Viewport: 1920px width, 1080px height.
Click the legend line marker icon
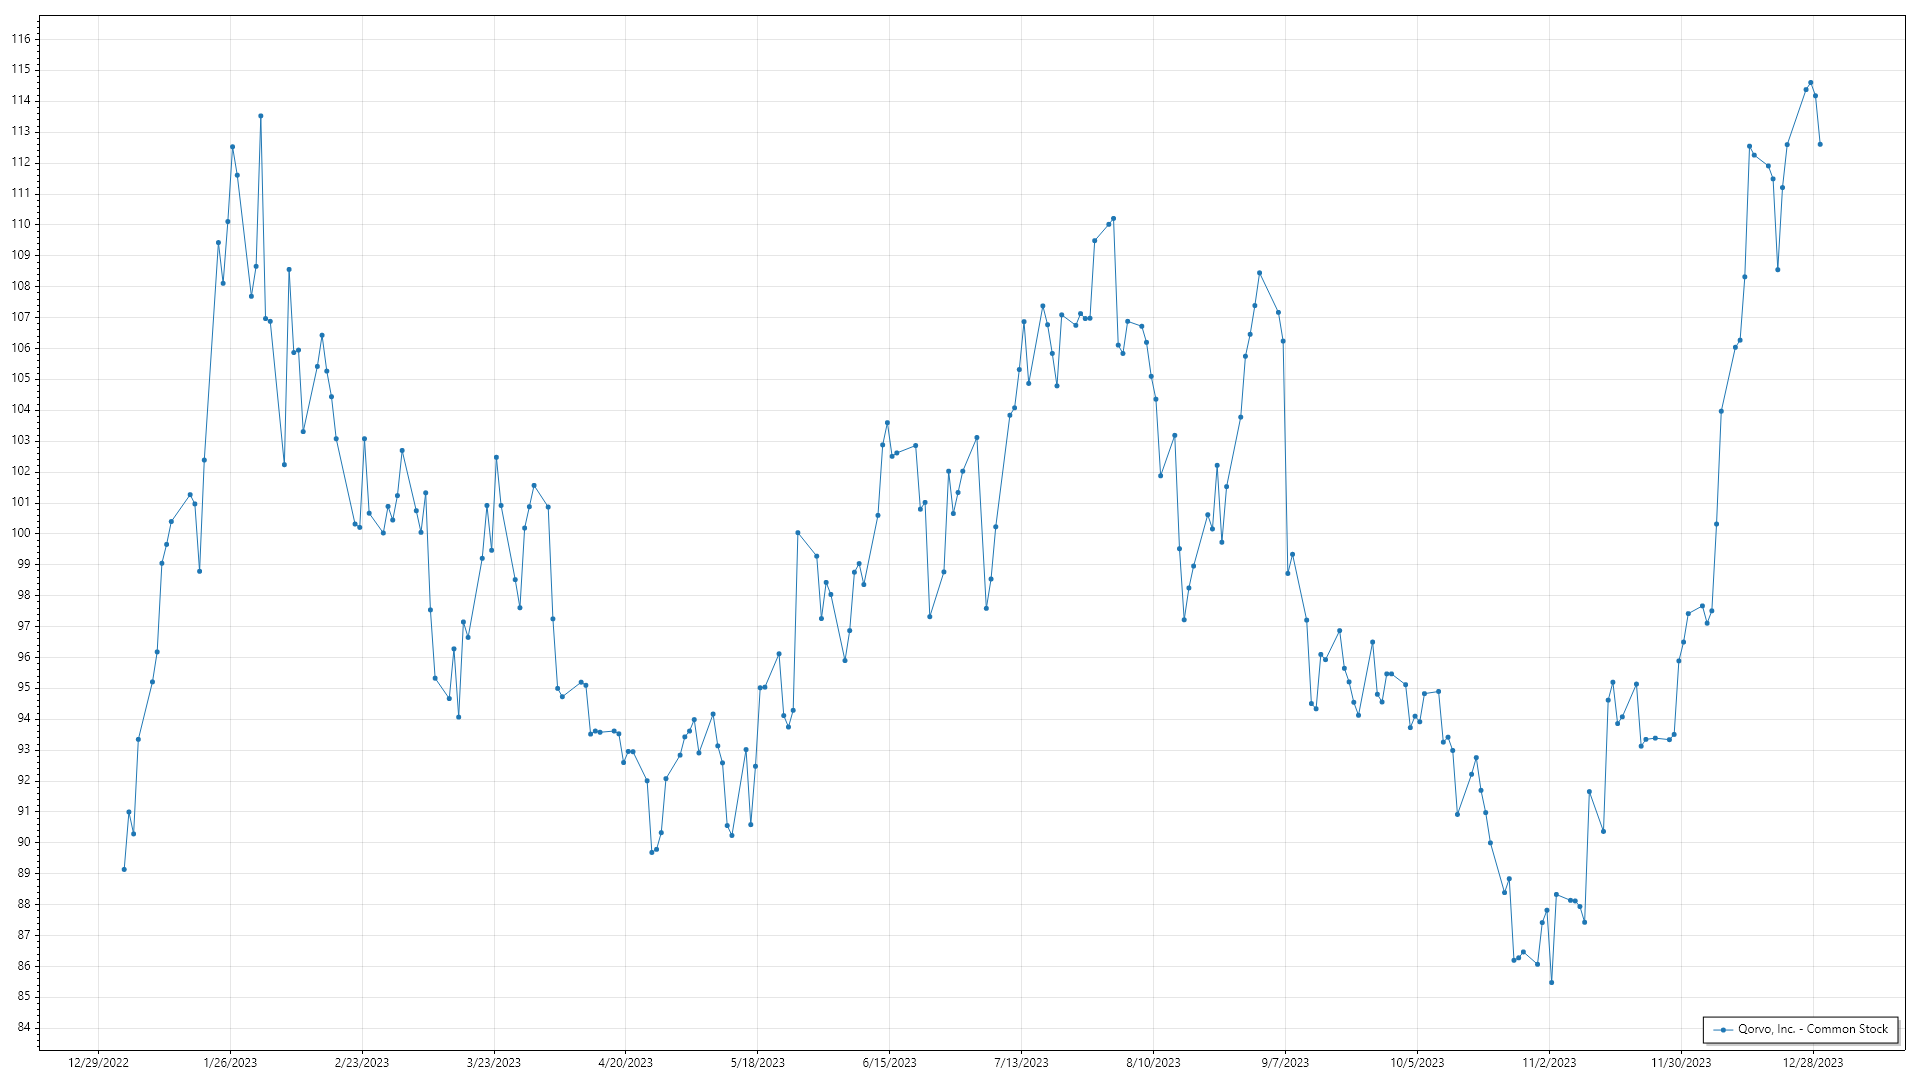(x=1723, y=1030)
